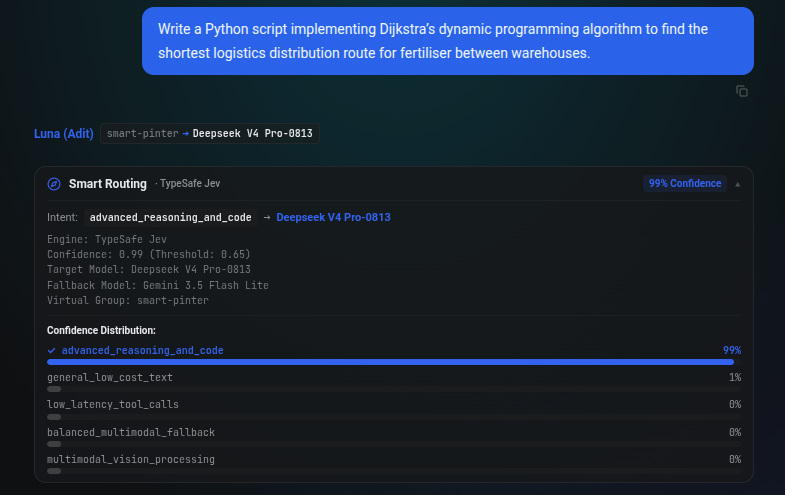
Task: Click the Virtual Group: smart-pinter line
Action: pos(128,300)
